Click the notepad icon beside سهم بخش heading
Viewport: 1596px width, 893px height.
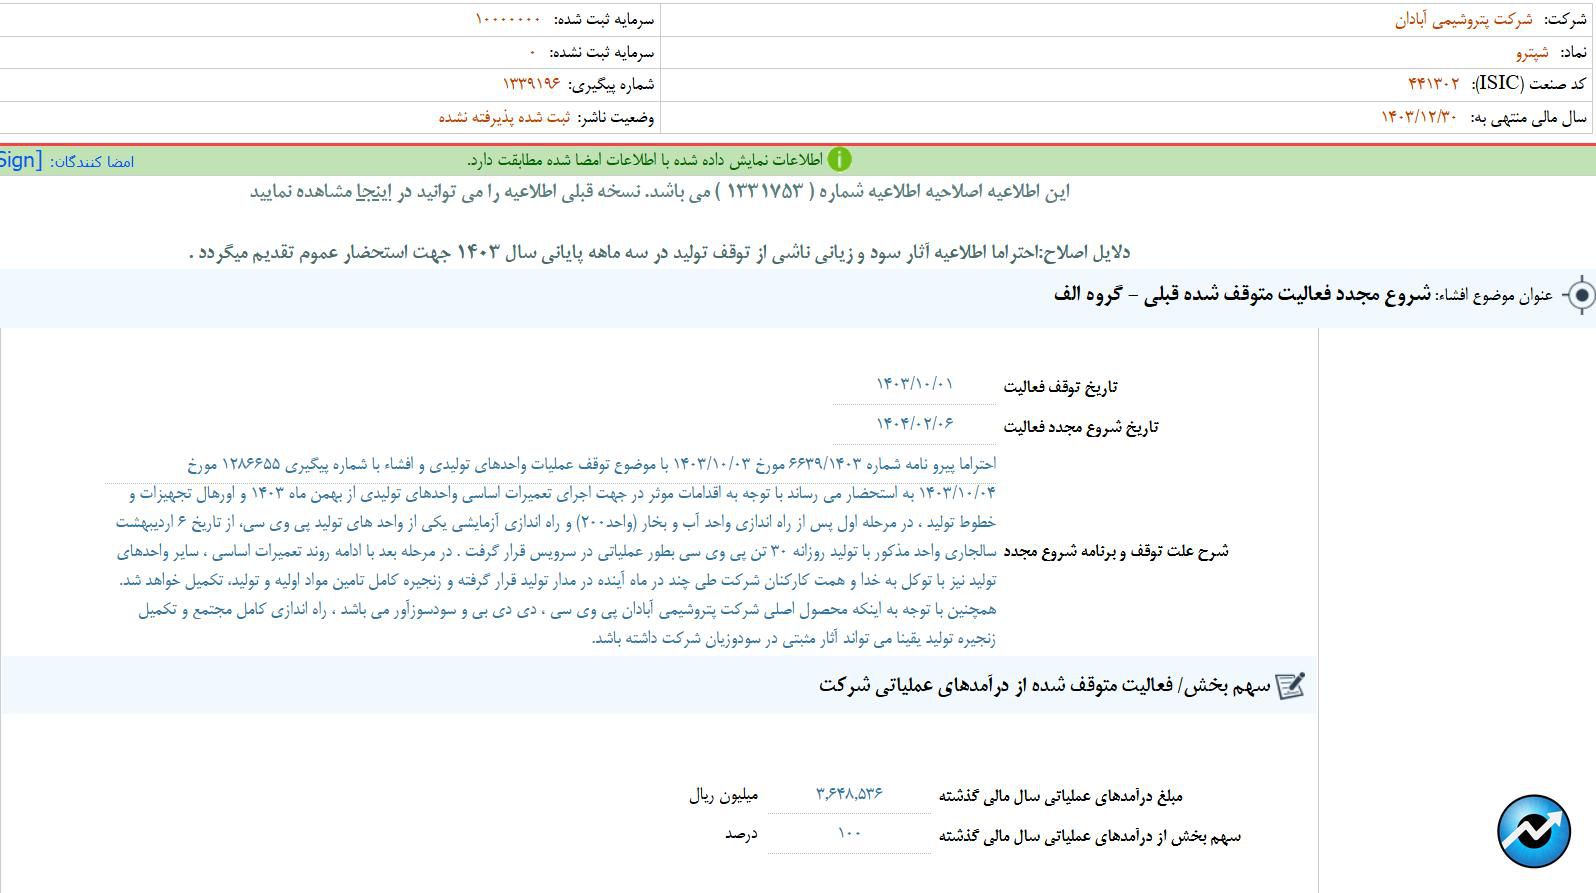pyautogui.click(x=1291, y=686)
